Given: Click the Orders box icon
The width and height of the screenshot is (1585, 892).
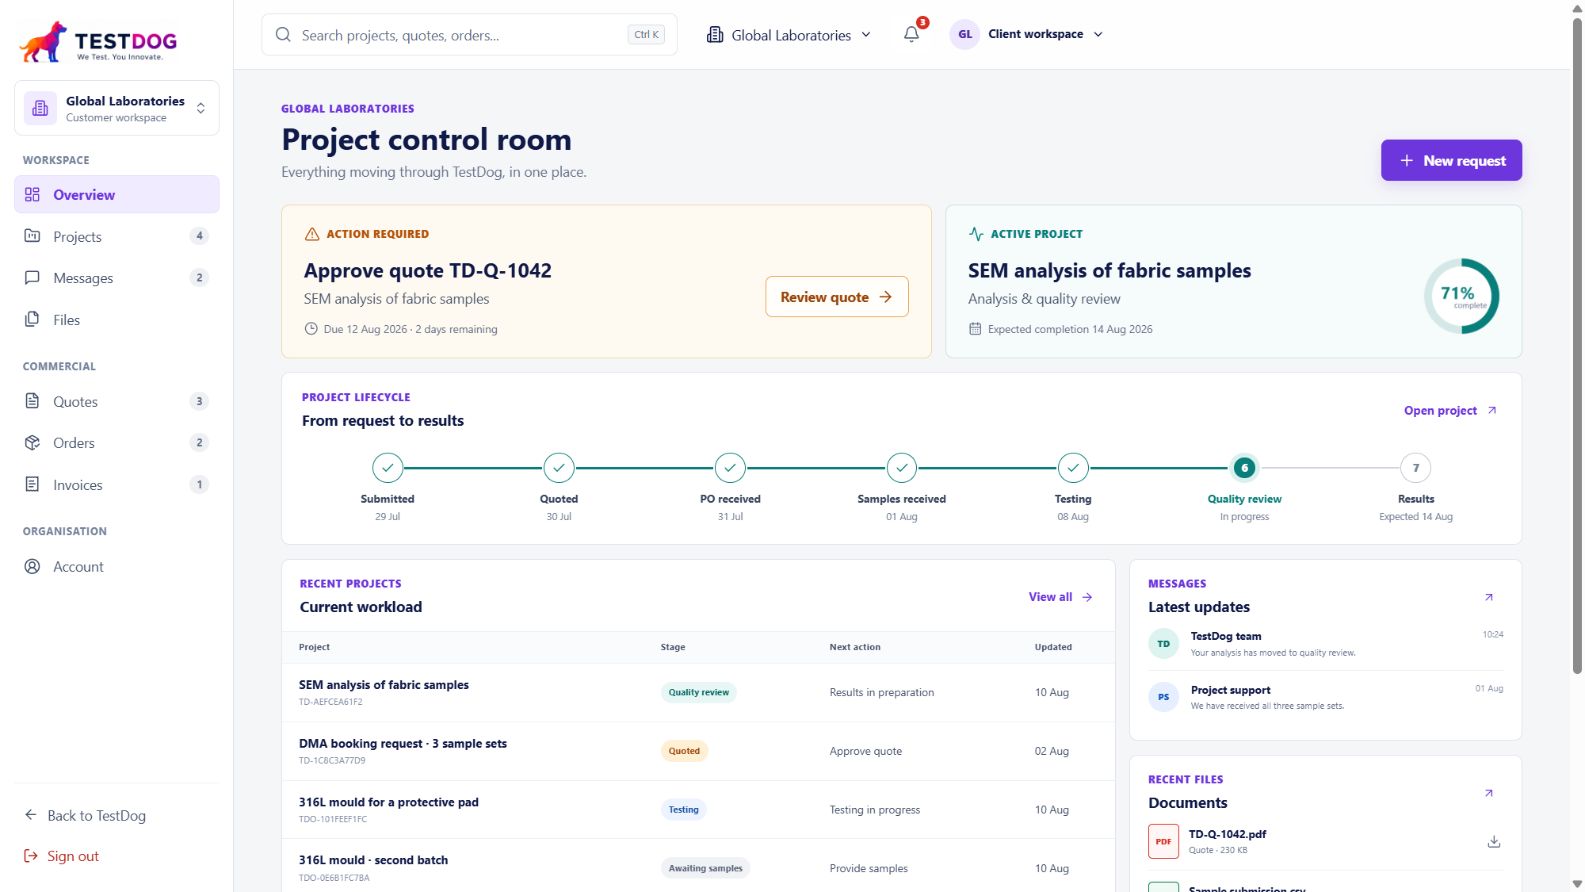Looking at the screenshot, I should pos(32,442).
